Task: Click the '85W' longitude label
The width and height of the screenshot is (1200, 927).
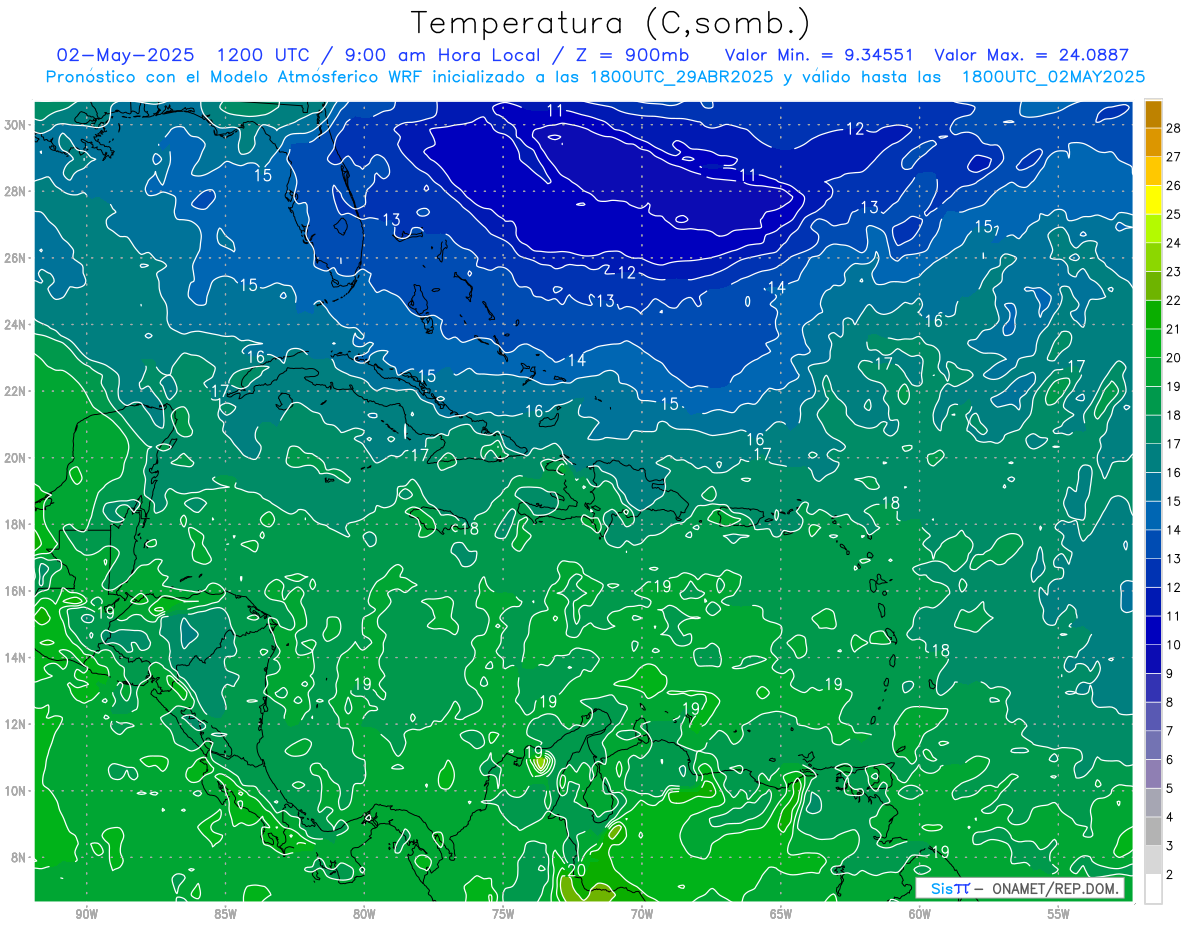Action: tap(226, 914)
